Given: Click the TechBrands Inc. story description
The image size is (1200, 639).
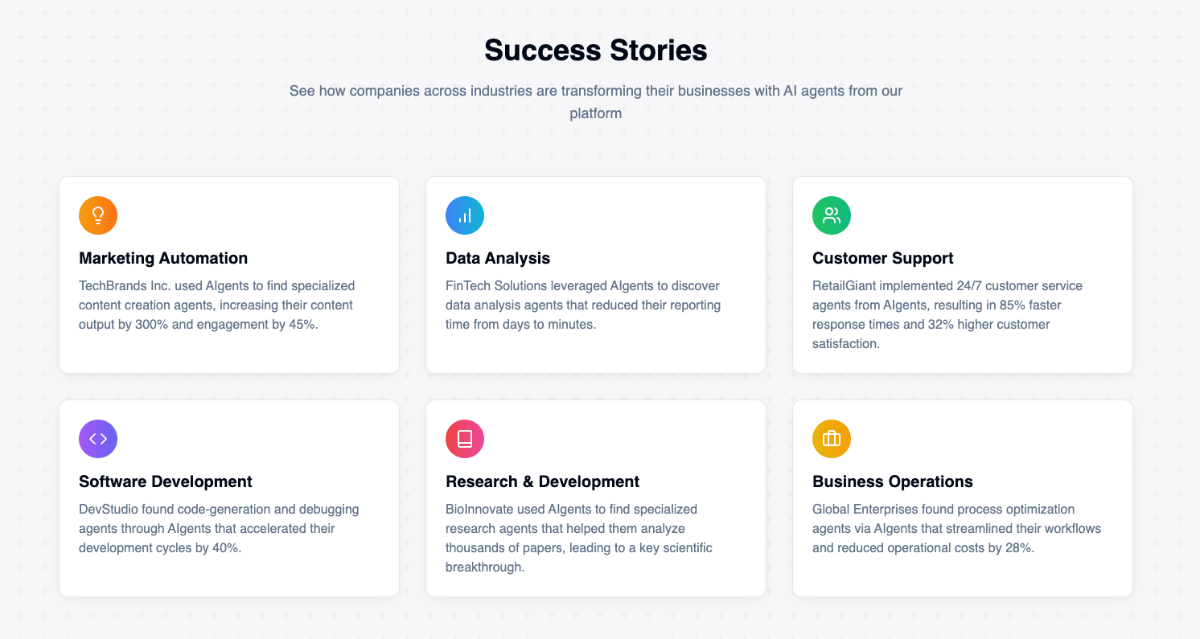Looking at the screenshot, I should [218, 305].
